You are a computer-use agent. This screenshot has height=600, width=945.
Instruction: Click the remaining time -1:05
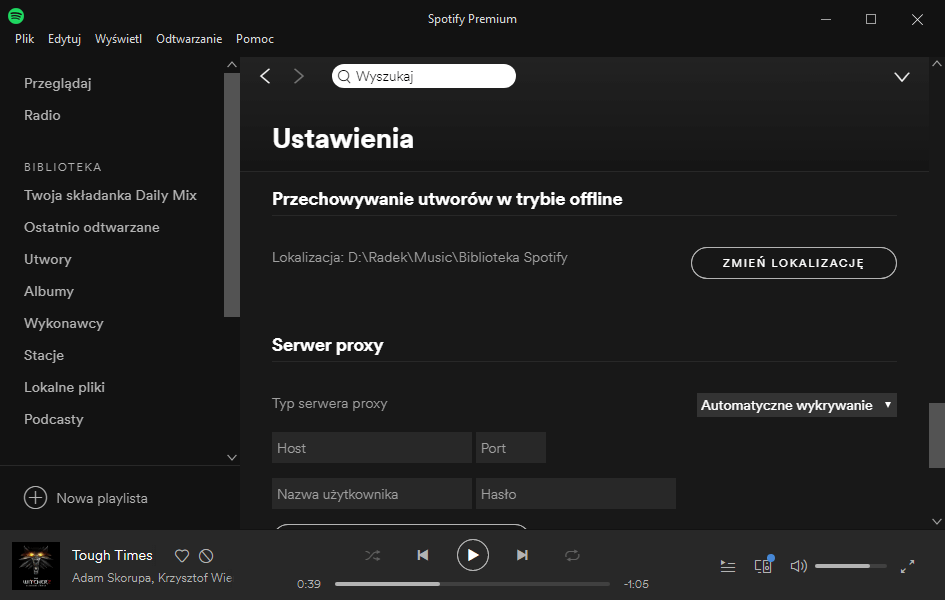click(636, 584)
